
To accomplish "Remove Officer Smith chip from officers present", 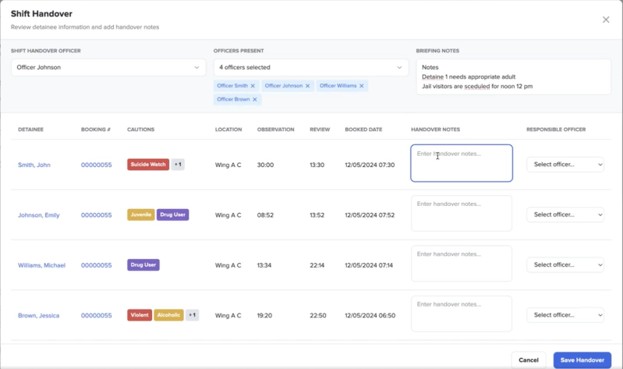I will tap(253, 86).
